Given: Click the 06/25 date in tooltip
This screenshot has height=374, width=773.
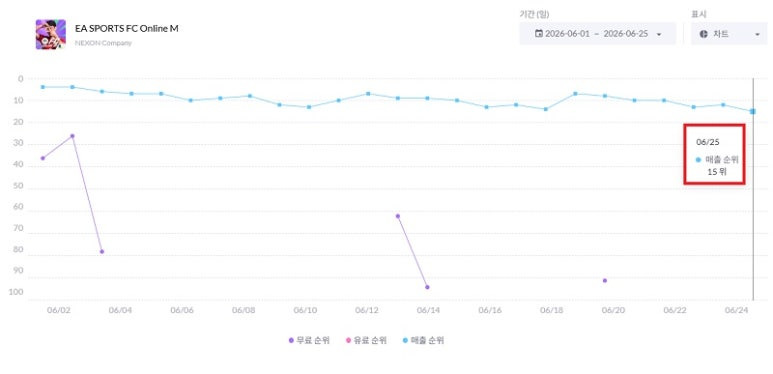Looking at the screenshot, I should pos(707,142).
